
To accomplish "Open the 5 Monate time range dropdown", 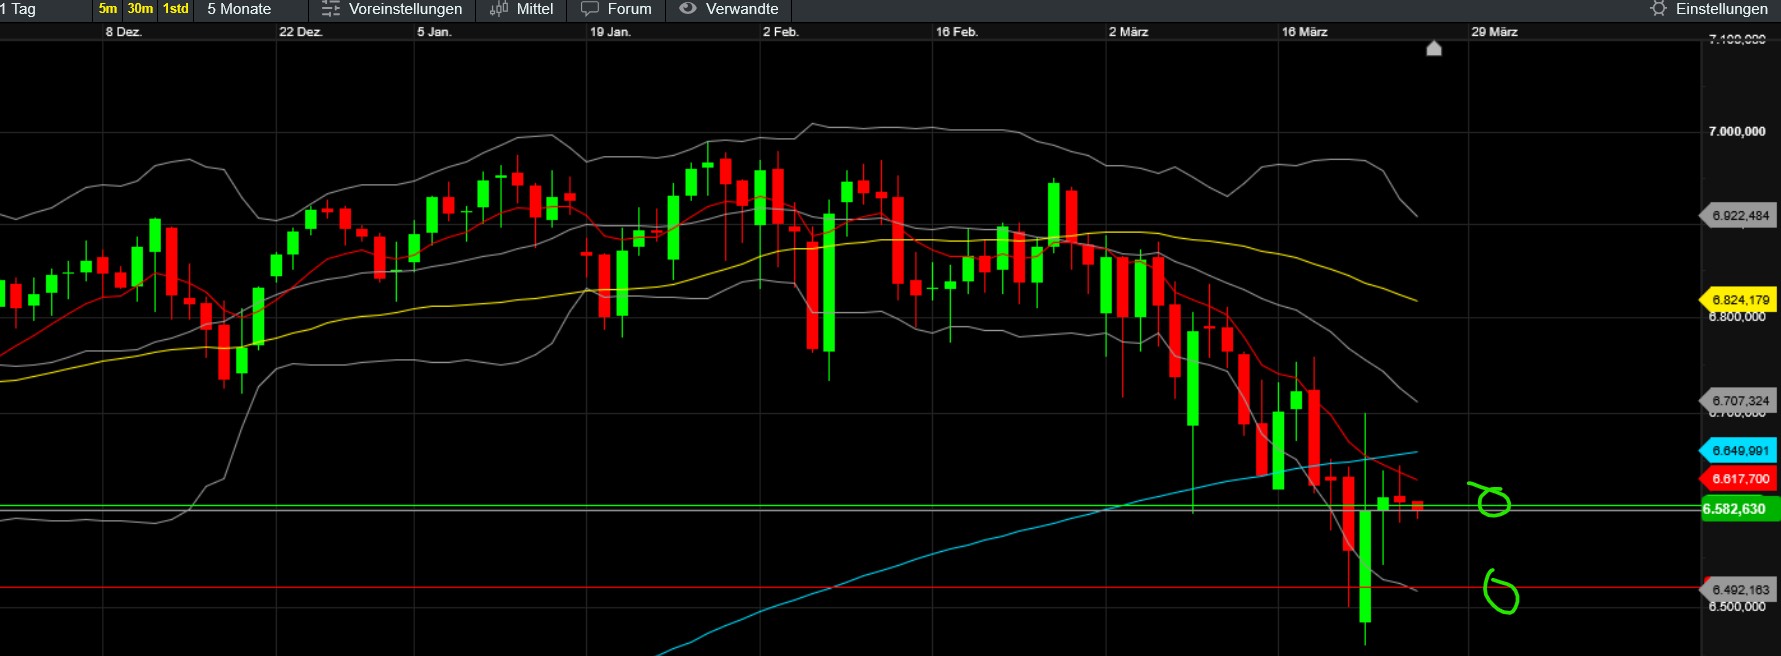I will (x=239, y=9).
